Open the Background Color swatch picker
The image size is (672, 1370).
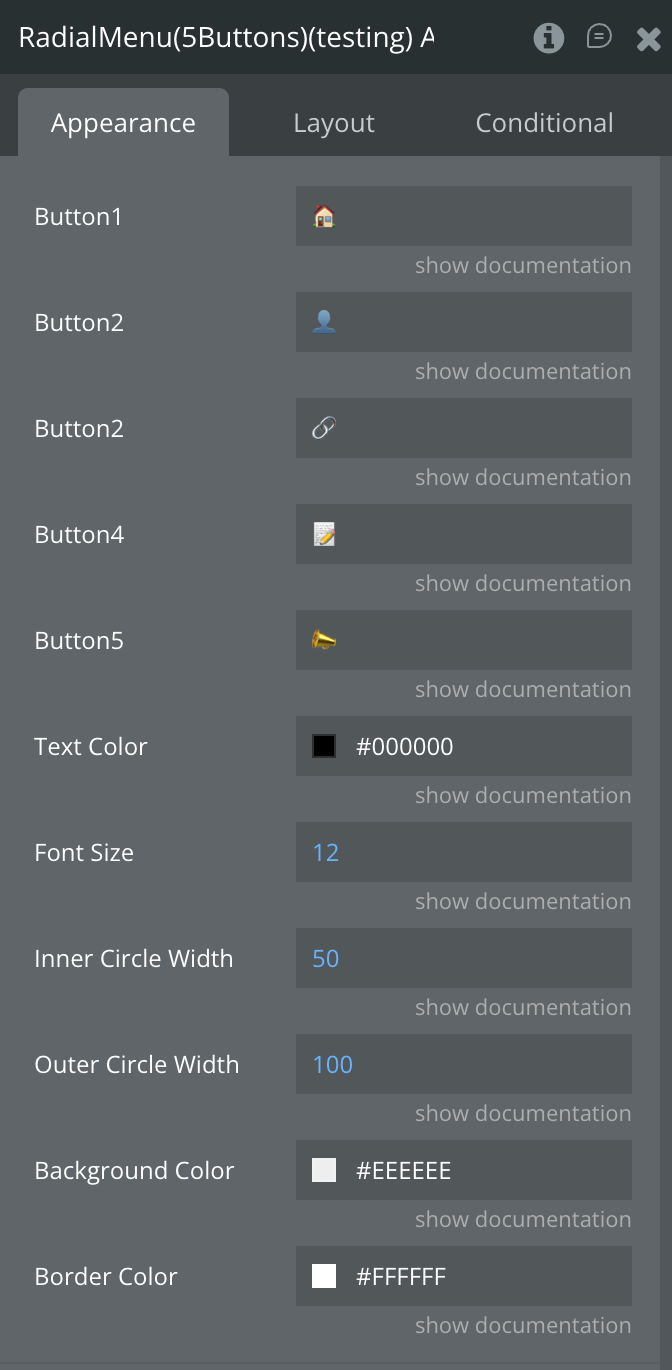pyautogui.click(x=324, y=1170)
